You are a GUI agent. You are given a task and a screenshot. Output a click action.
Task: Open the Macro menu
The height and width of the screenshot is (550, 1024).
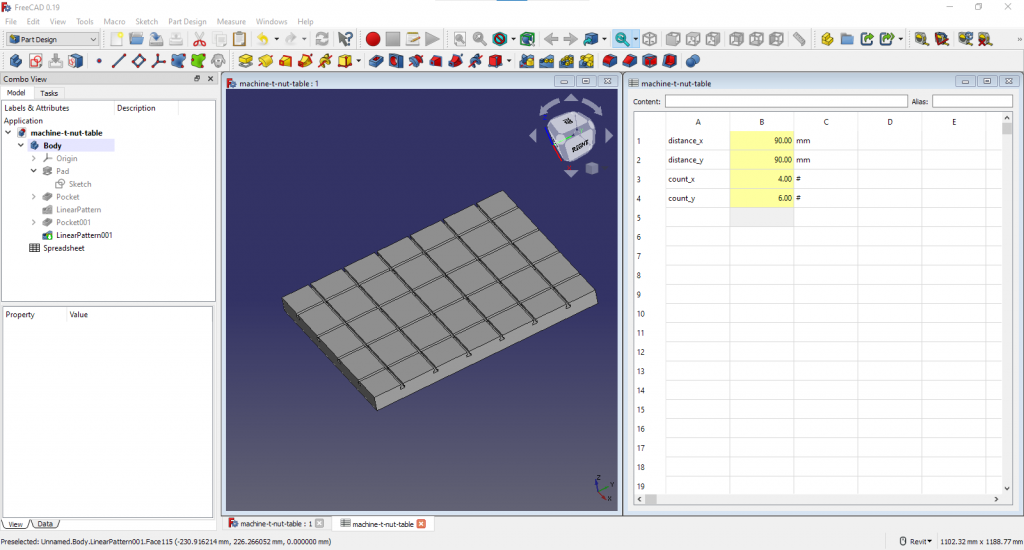(114, 22)
